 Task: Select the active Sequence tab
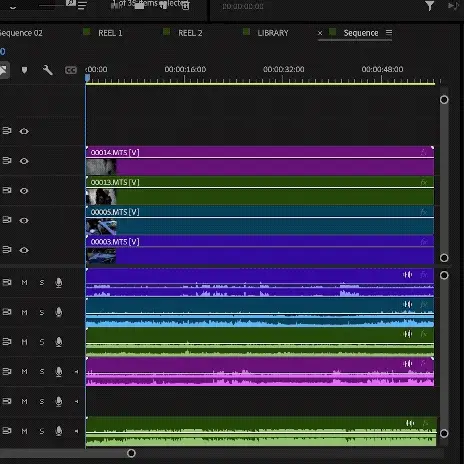pyautogui.click(x=361, y=33)
